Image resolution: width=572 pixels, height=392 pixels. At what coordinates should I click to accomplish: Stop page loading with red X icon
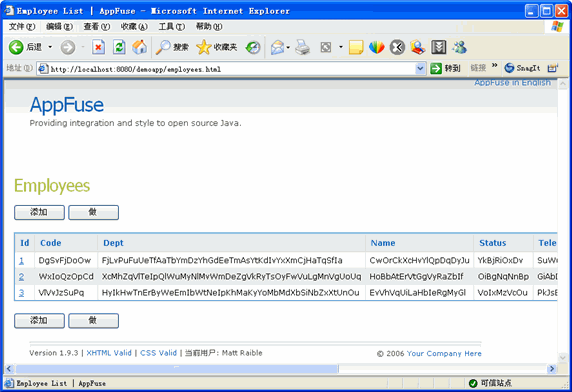click(98, 47)
